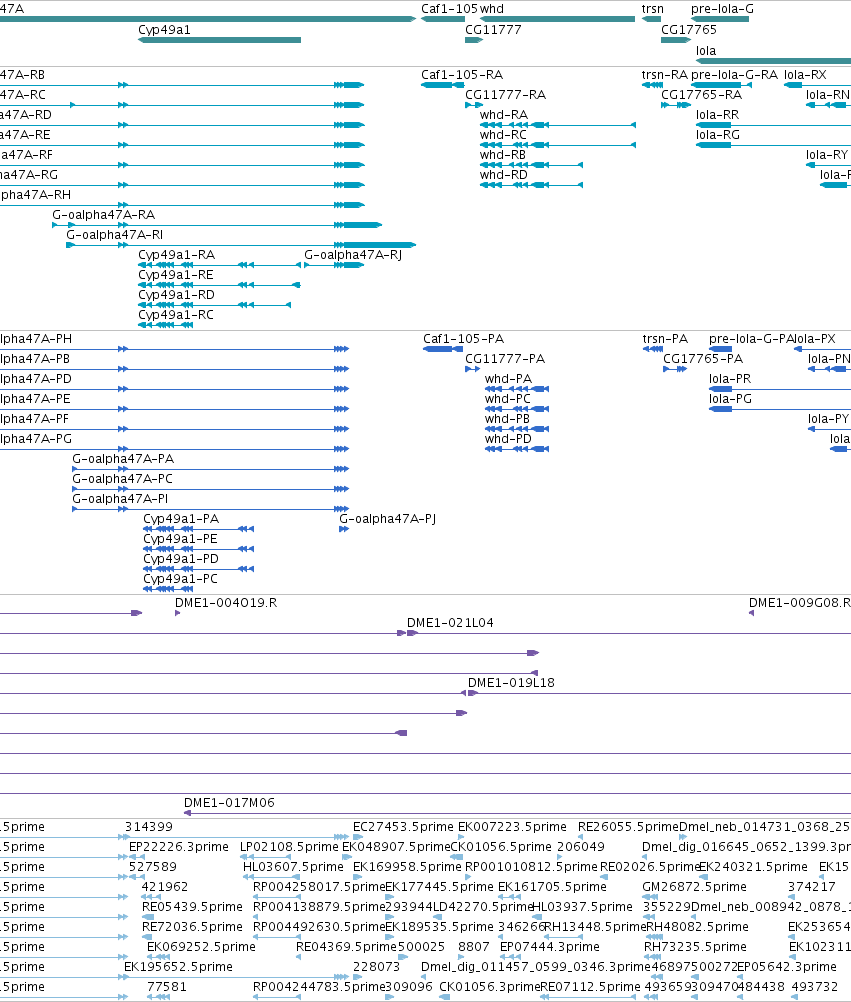Click the Caf1-105-RA transcript label
Screen dimensions: 851x1002
462,75
